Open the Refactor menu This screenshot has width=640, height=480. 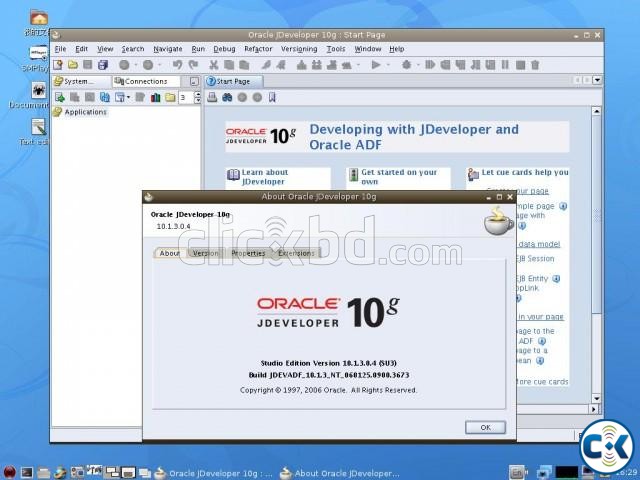coord(258,49)
